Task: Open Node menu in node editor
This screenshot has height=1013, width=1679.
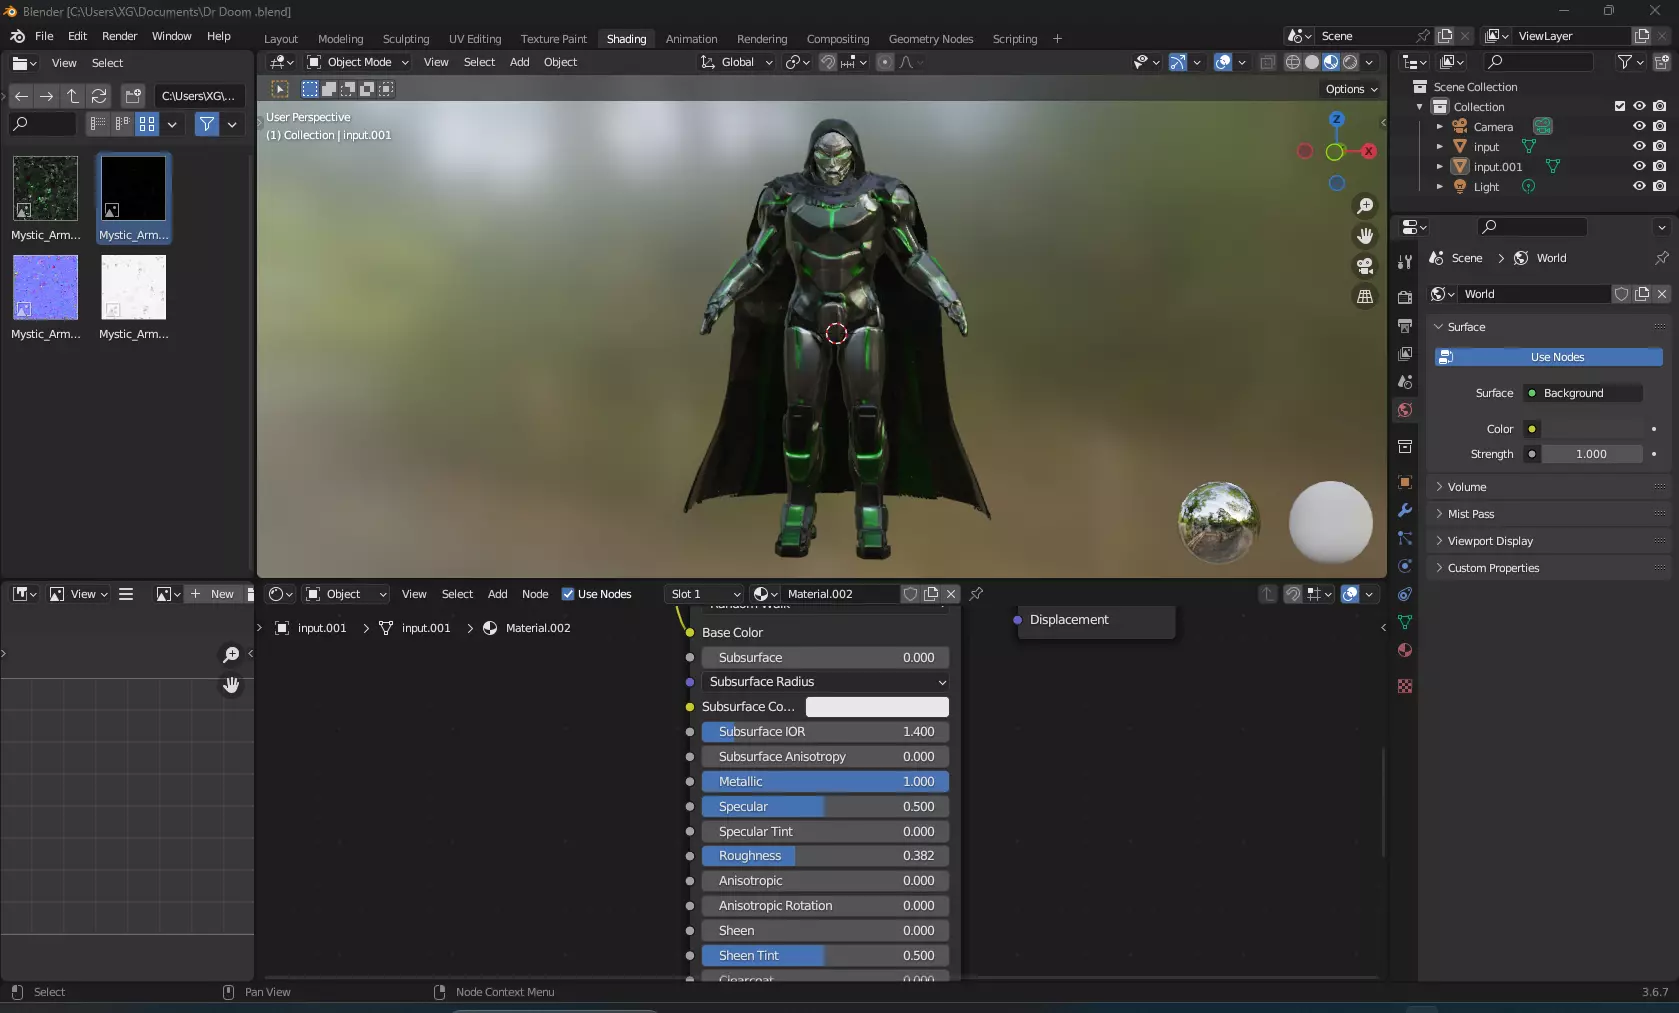Action: tap(535, 594)
